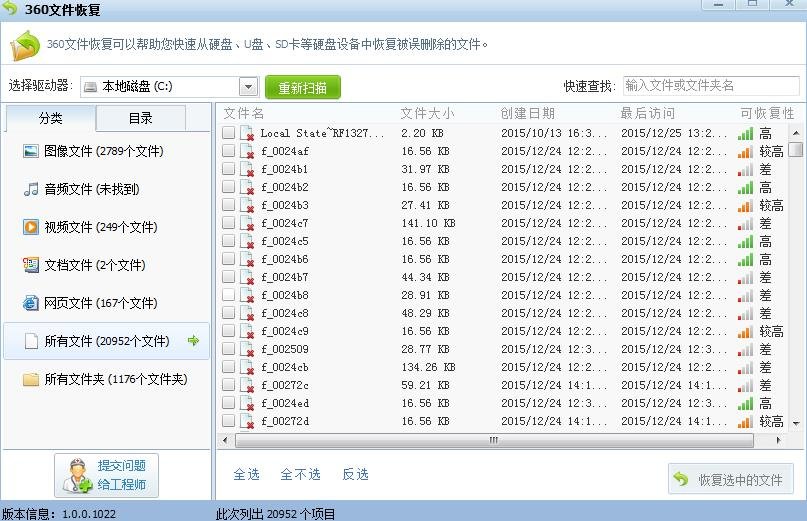This screenshot has width=807, height=521.
Task: Sort by 可恢复性 column header
Action: [767, 113]
